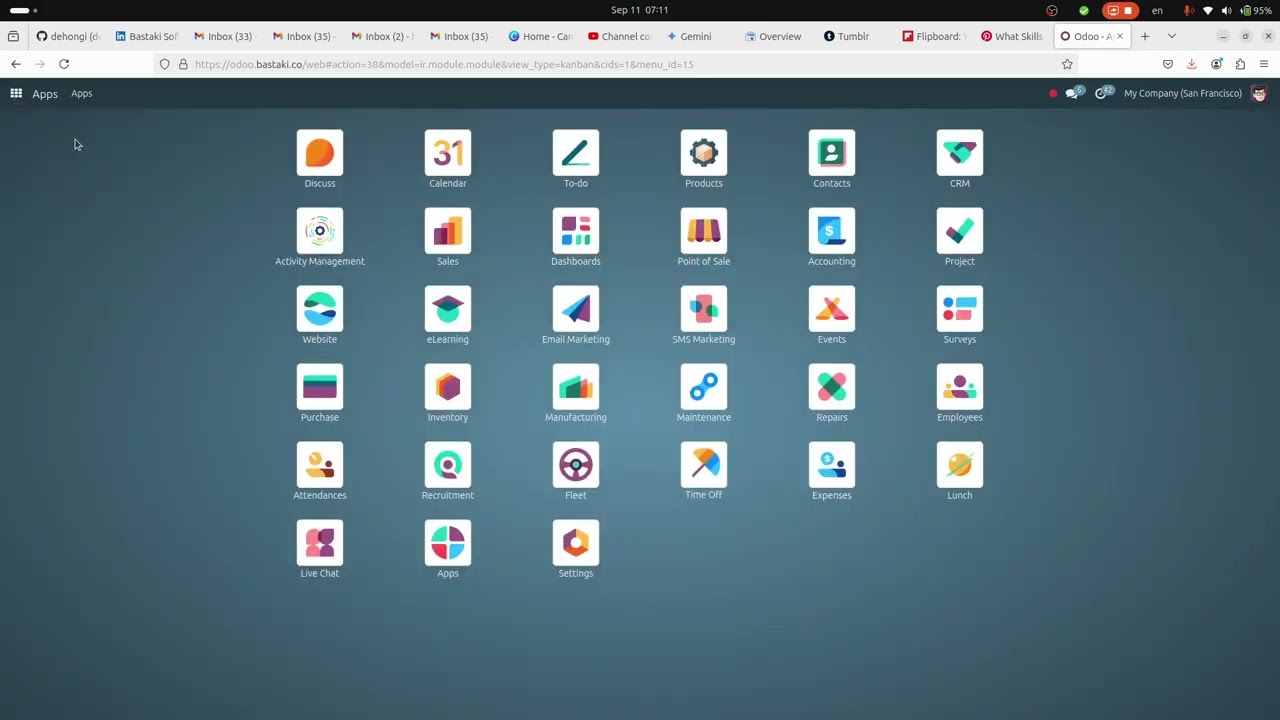Open the Products app
The image size is (1280, 720).
704,153
